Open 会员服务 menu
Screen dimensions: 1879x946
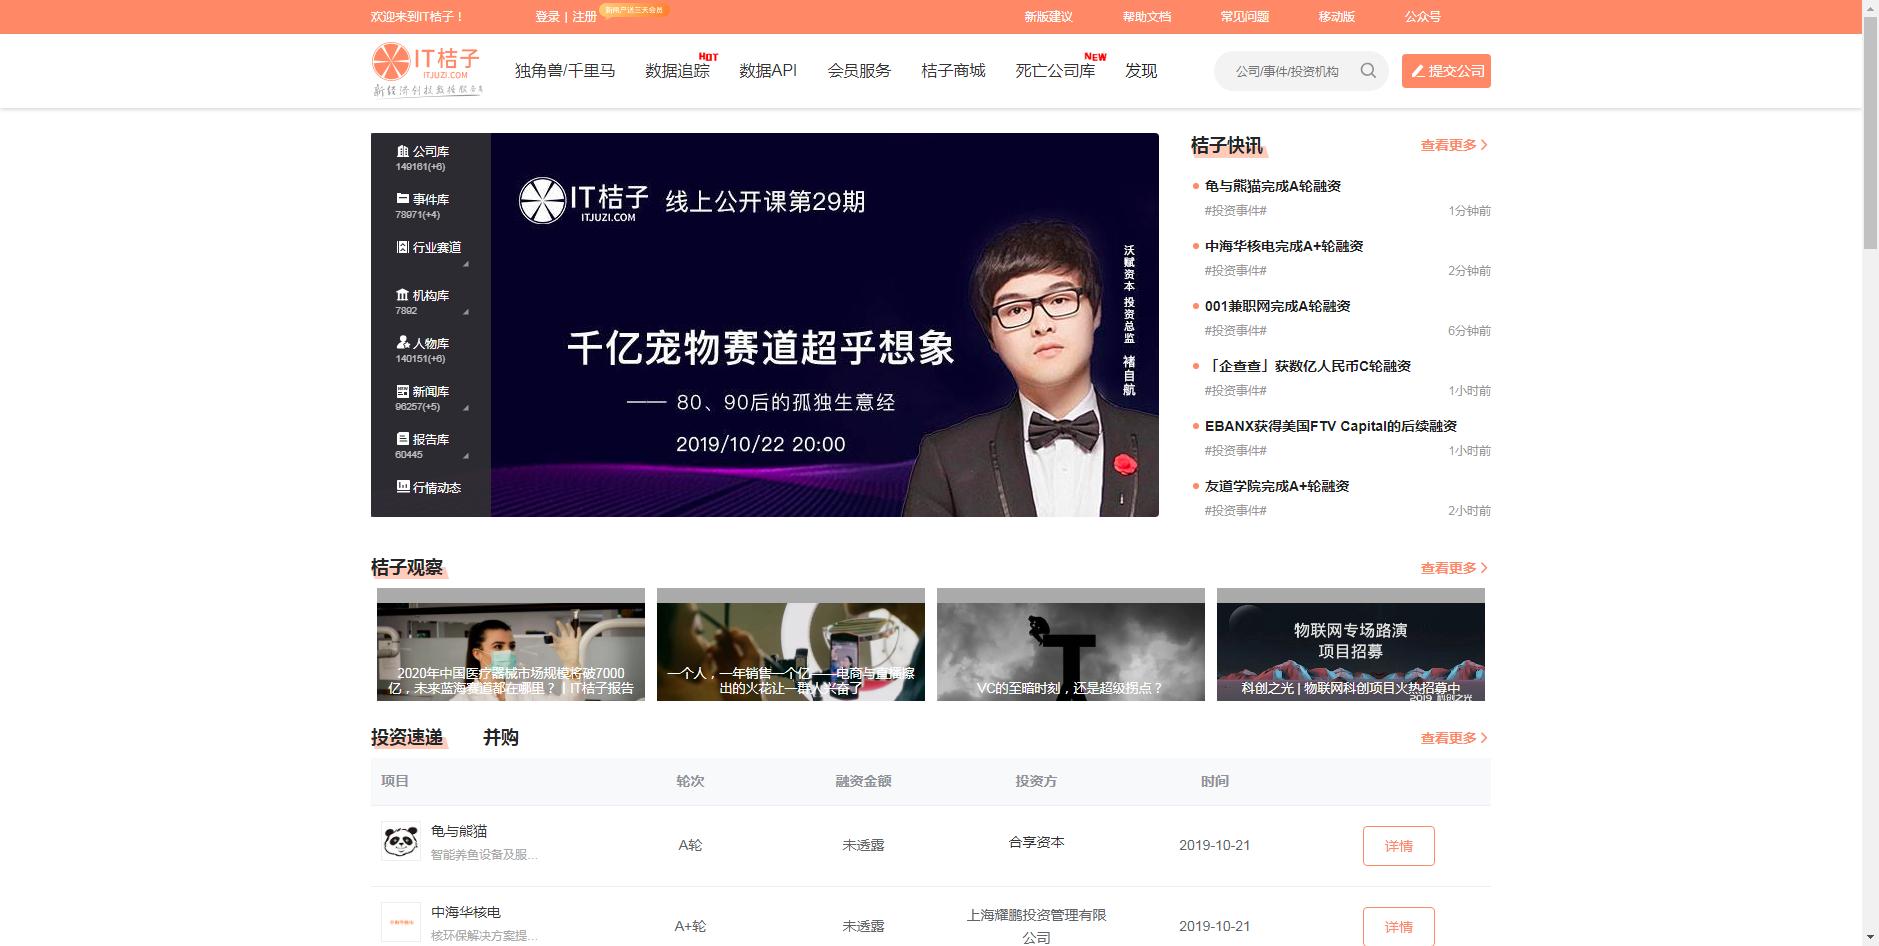[859, 71]
